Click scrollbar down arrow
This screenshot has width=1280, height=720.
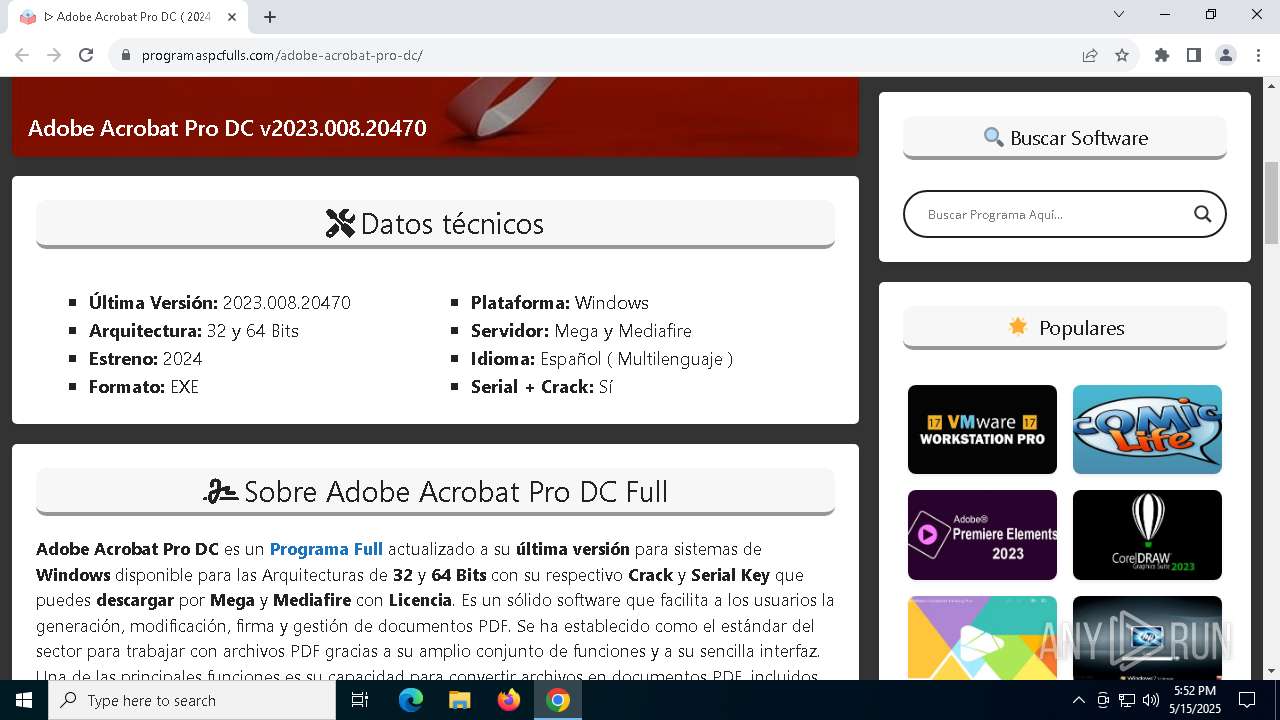(x=1271, y=671)
